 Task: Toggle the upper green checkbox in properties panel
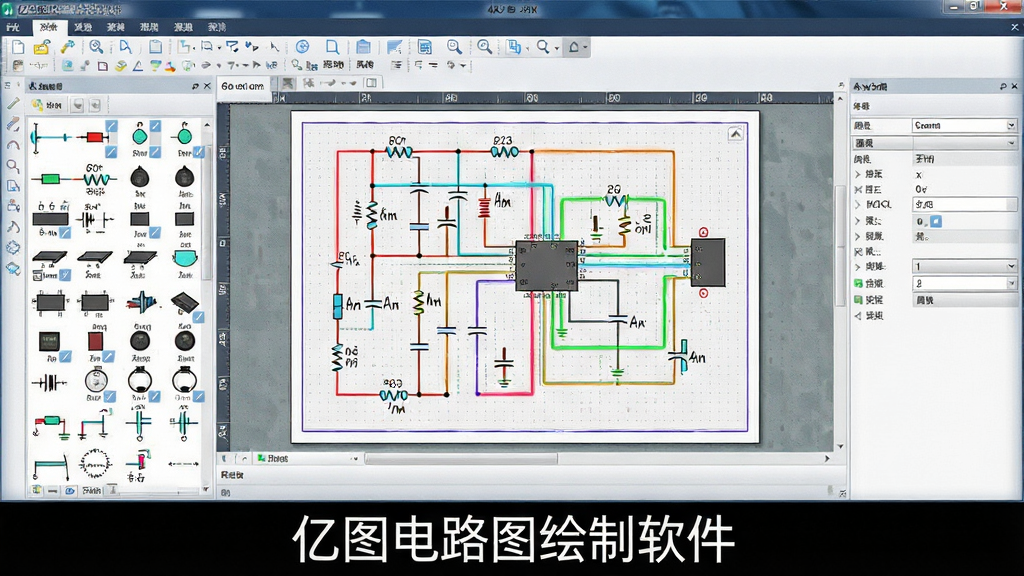[858, 283]
